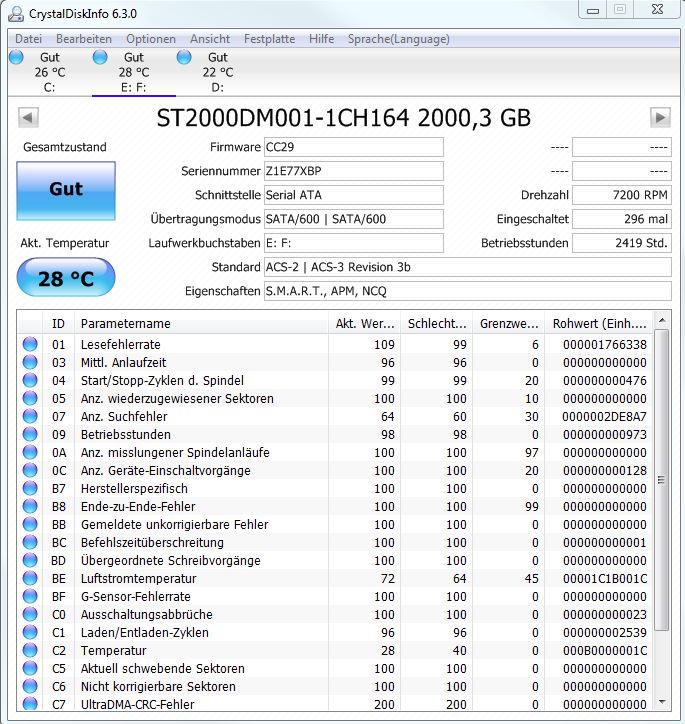Click the Akt. Wer... column header
Viewport: 685px width, 724px height.
[x=365, y=323]
